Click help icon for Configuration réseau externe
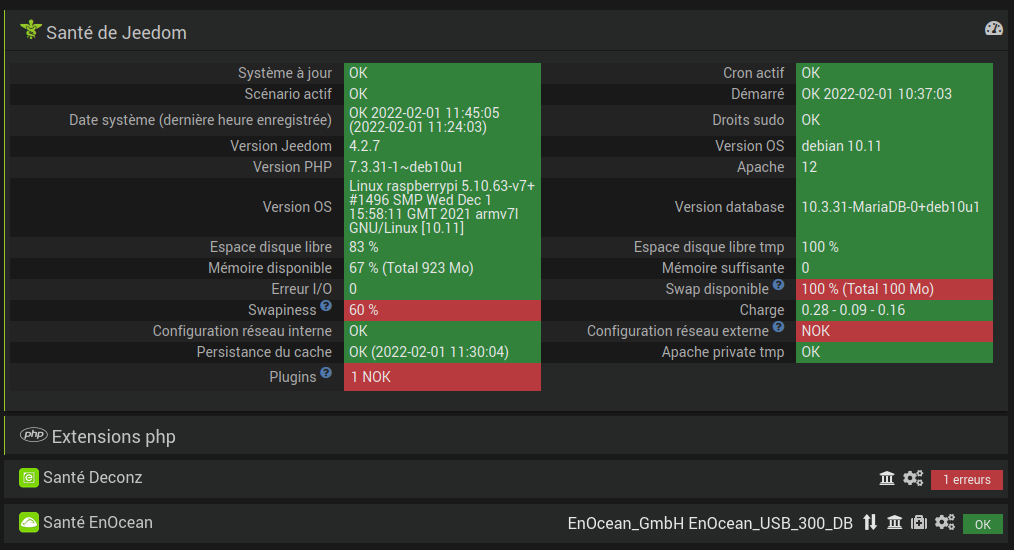Image resolution: width=1014 pixels, height=550 pixels. [778, 327]
